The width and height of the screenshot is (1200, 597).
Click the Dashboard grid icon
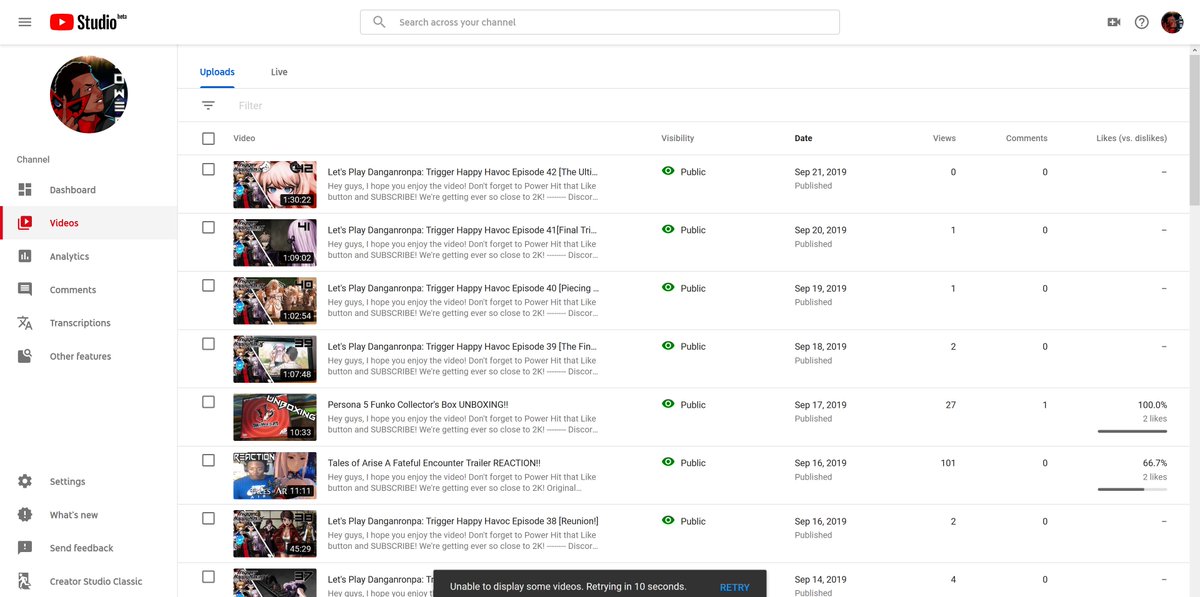click(x=25, y=190)
